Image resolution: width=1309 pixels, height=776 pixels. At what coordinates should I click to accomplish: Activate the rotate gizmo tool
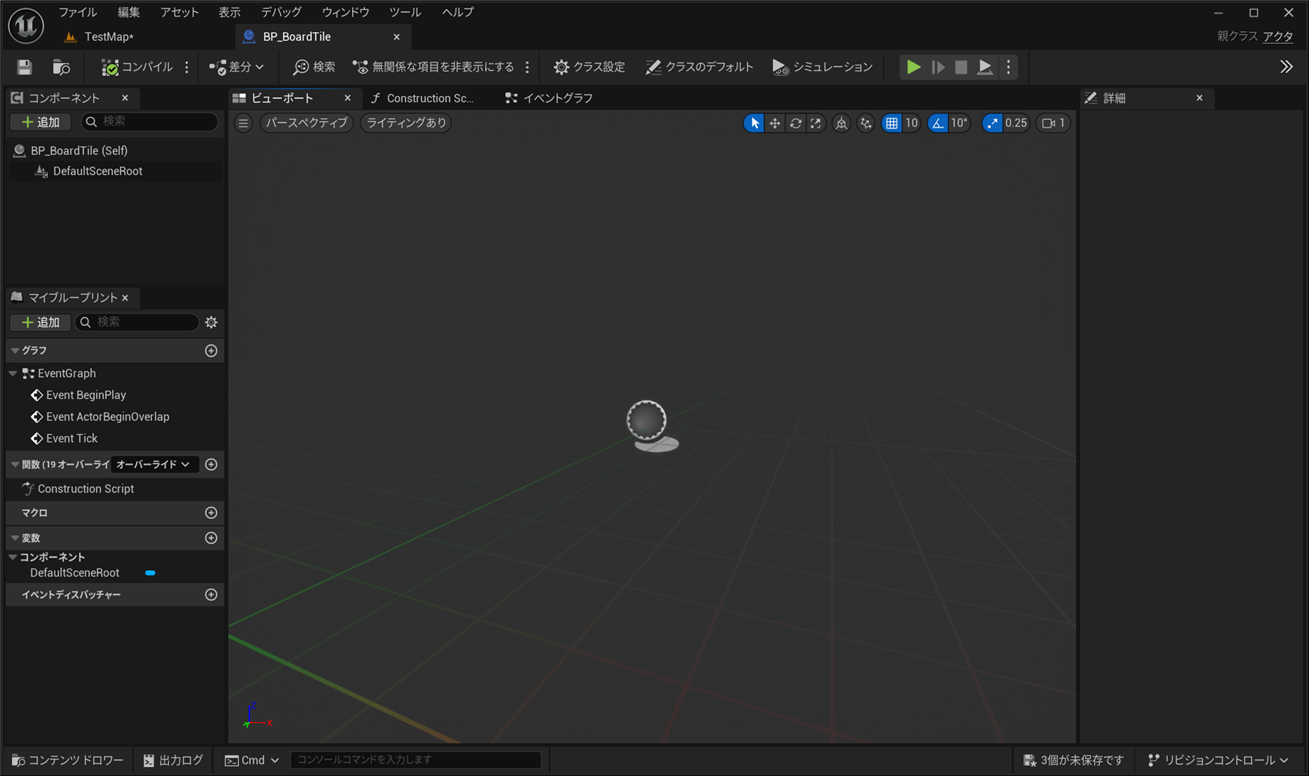pyautogui.click(x=796, y=123)
